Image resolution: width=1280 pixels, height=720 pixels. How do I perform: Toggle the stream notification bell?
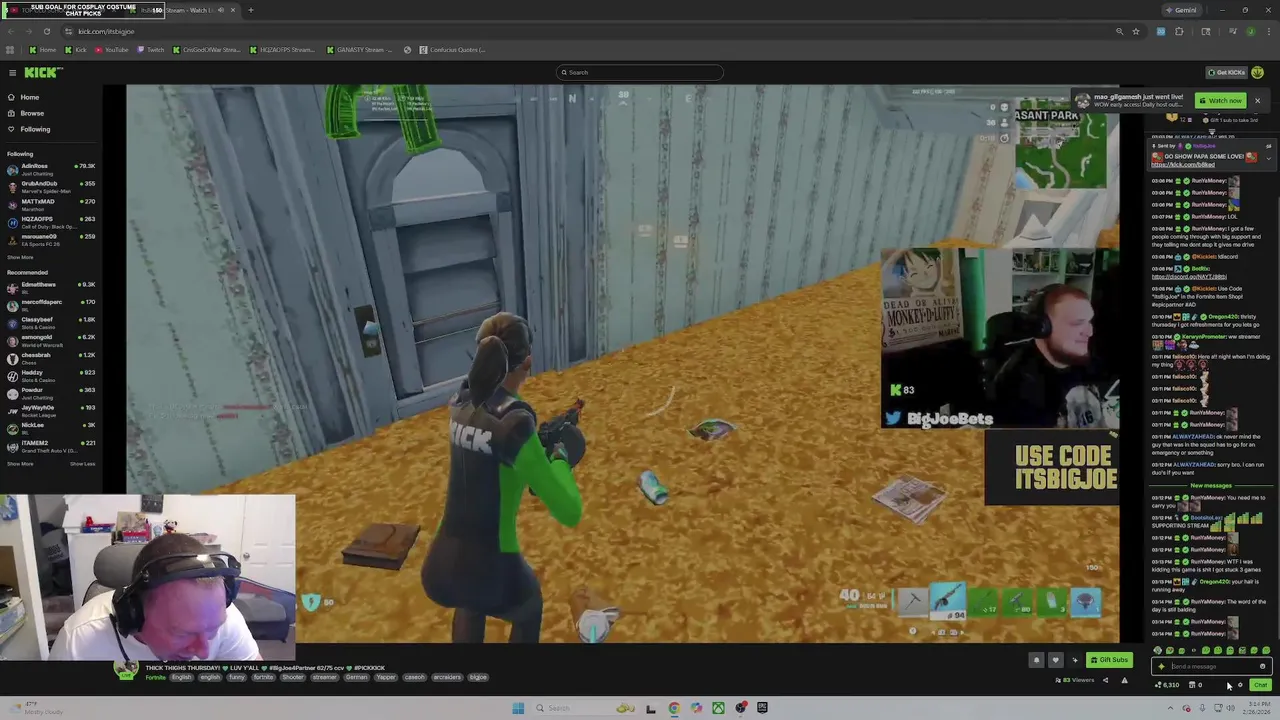click(1036, 660)
